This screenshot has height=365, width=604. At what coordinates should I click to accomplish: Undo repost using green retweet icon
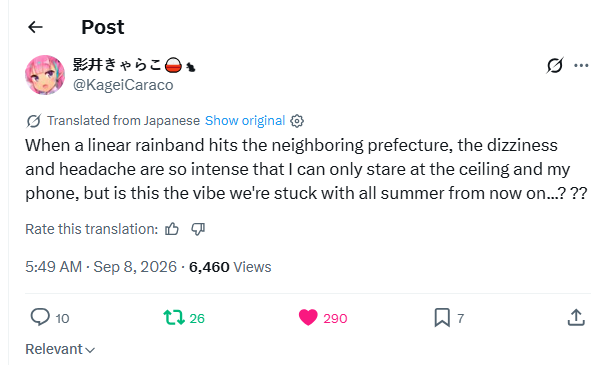click(x=174, y=318)
